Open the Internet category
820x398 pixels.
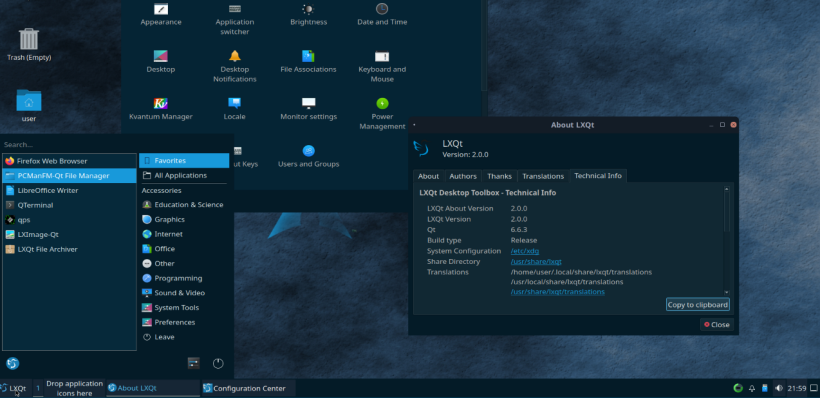pos(184,234)
